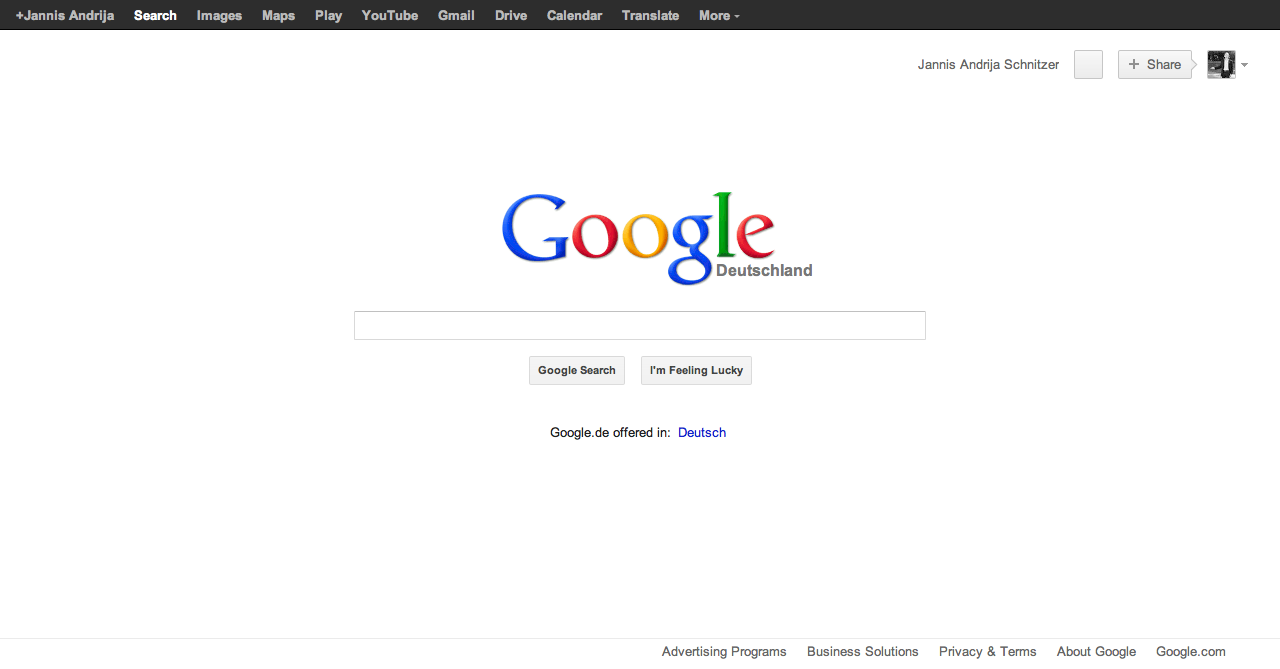
Task: Click the I'm Feeling Lucky button
Action: 696,370
